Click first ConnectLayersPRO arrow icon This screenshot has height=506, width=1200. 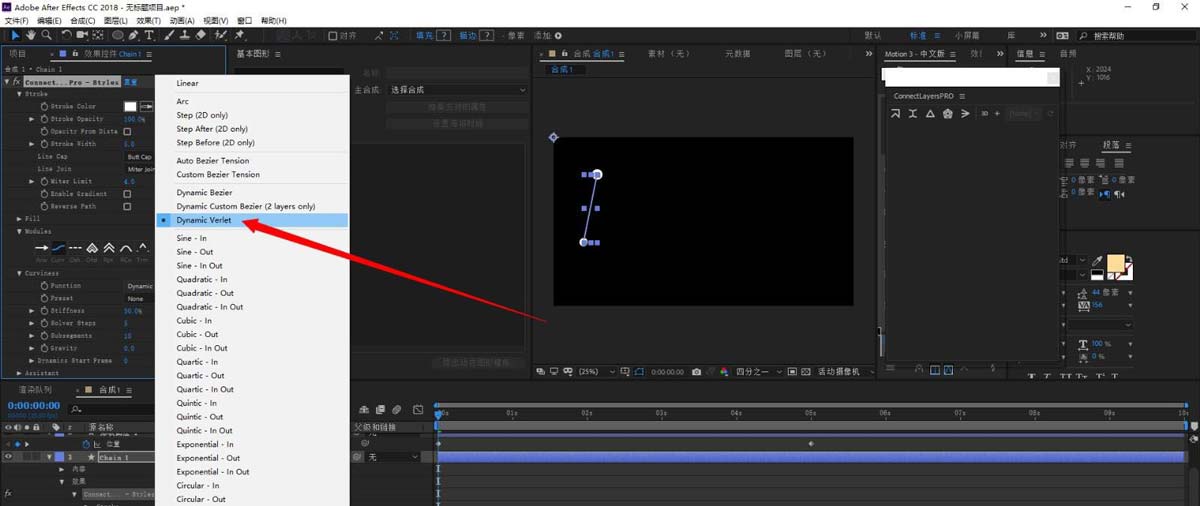click(896, 114)
